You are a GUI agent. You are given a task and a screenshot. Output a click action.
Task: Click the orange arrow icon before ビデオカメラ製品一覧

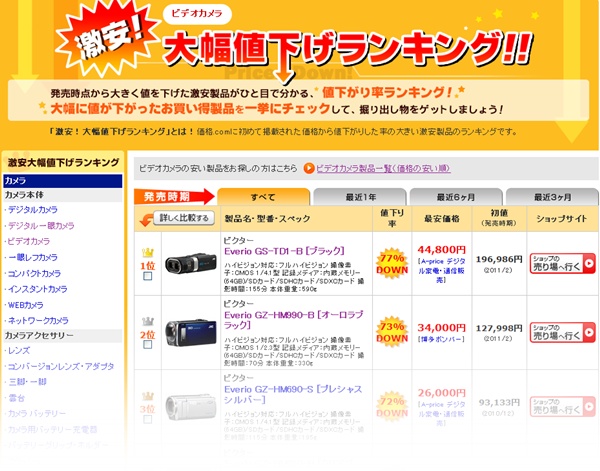[309, 168]
